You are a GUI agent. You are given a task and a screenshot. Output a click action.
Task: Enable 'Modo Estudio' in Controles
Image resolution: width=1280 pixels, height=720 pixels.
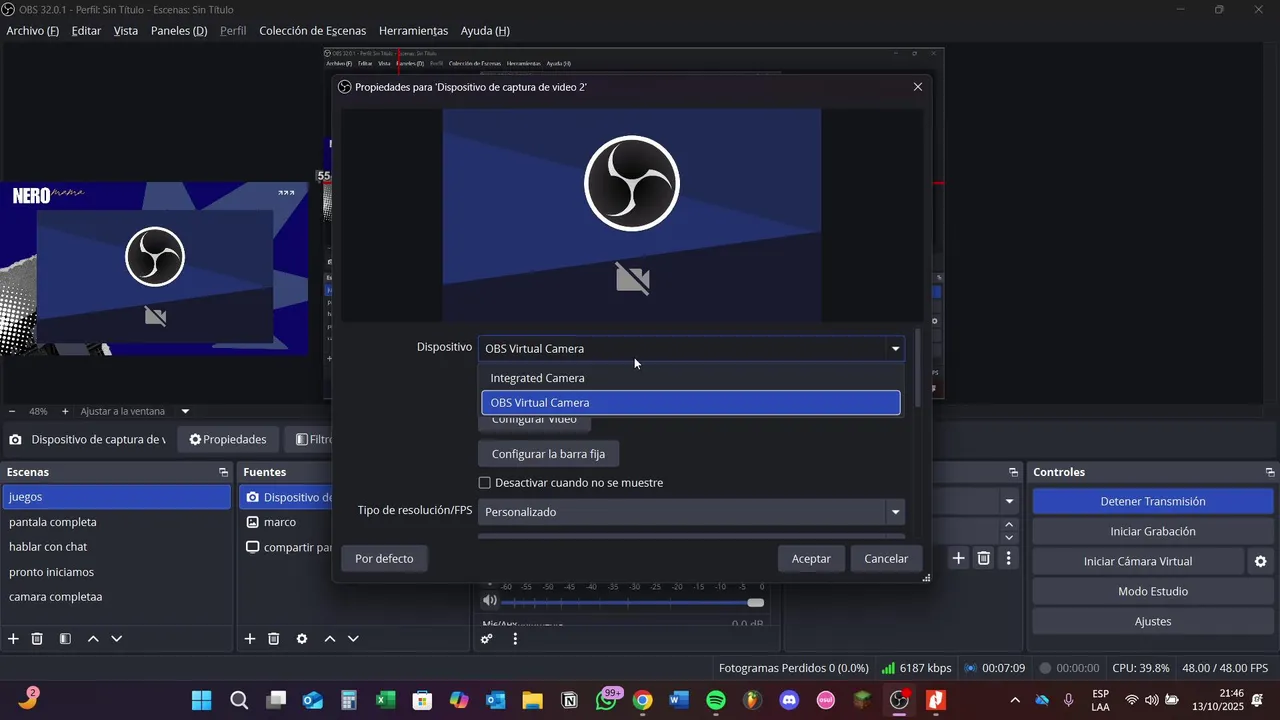pos(1152,592)
